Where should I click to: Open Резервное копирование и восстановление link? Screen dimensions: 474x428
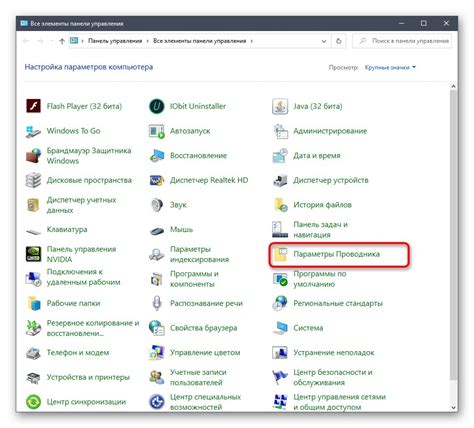(x=93, y=328)
